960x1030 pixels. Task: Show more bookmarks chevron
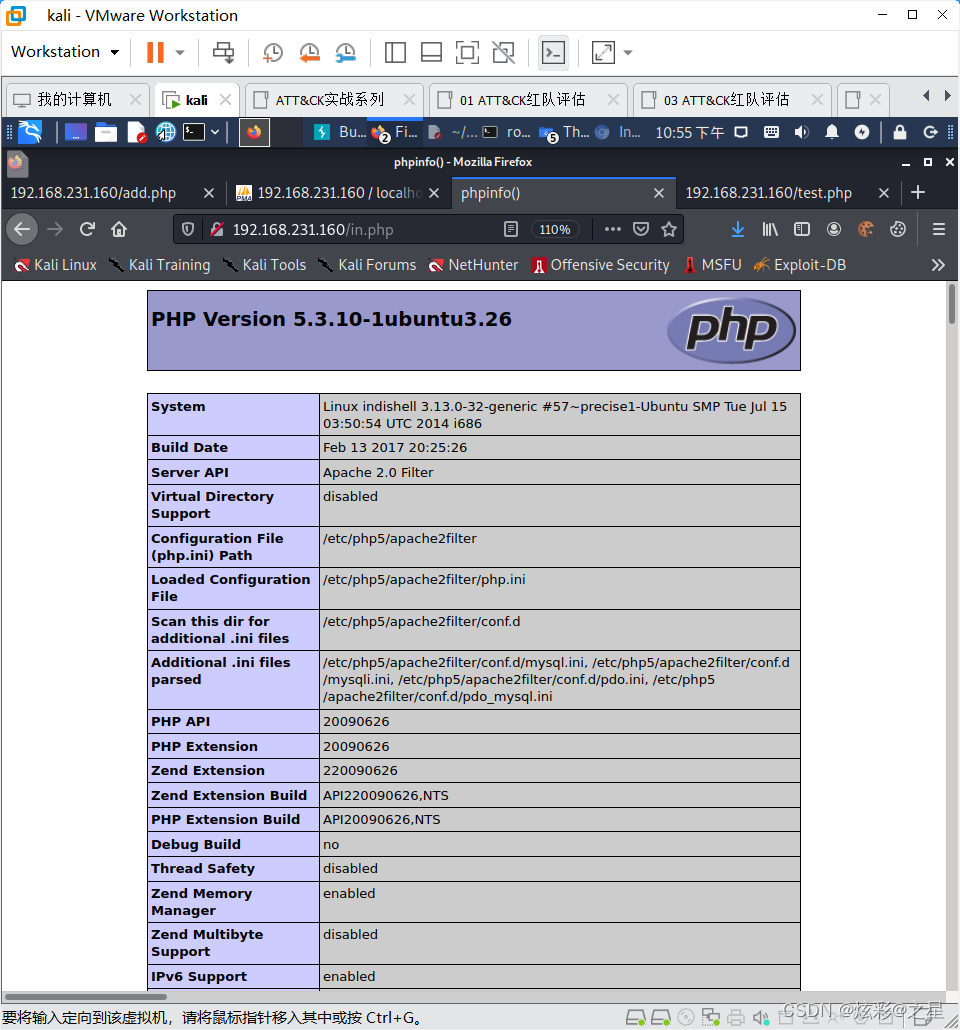pos(938,265)
